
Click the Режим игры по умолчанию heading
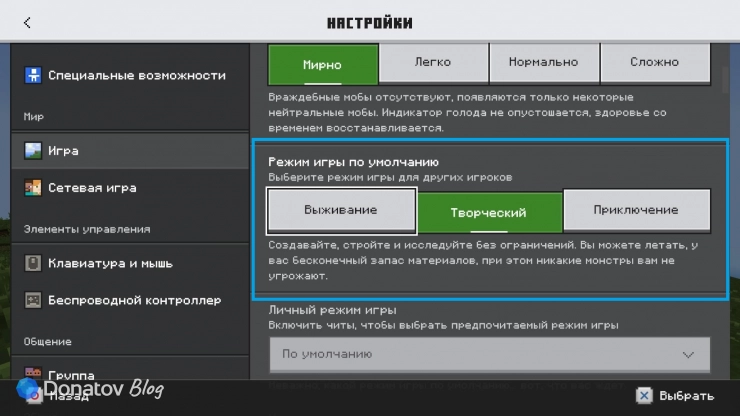(x=353, y=162)
